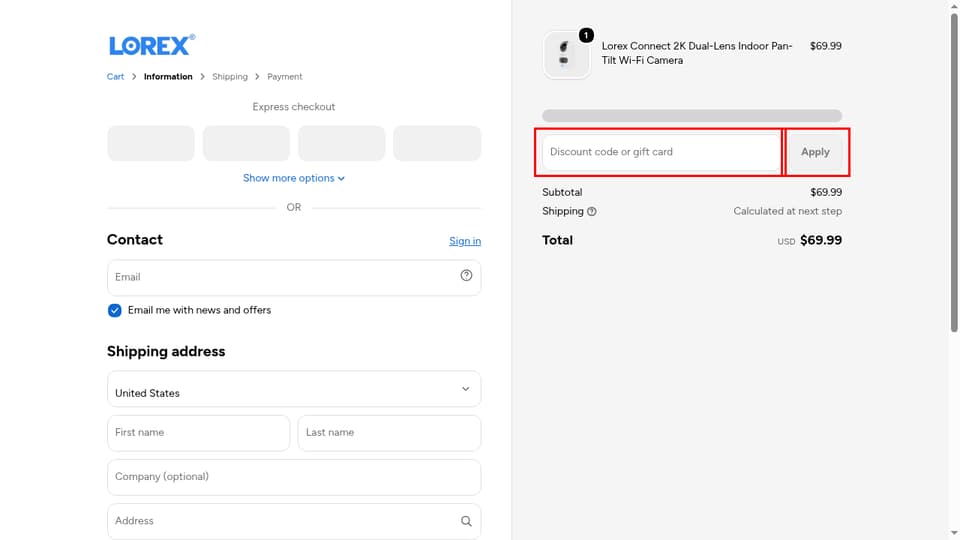Screen dimensions: 960x540
Task: Focus the Address input field
Action: 294,521
